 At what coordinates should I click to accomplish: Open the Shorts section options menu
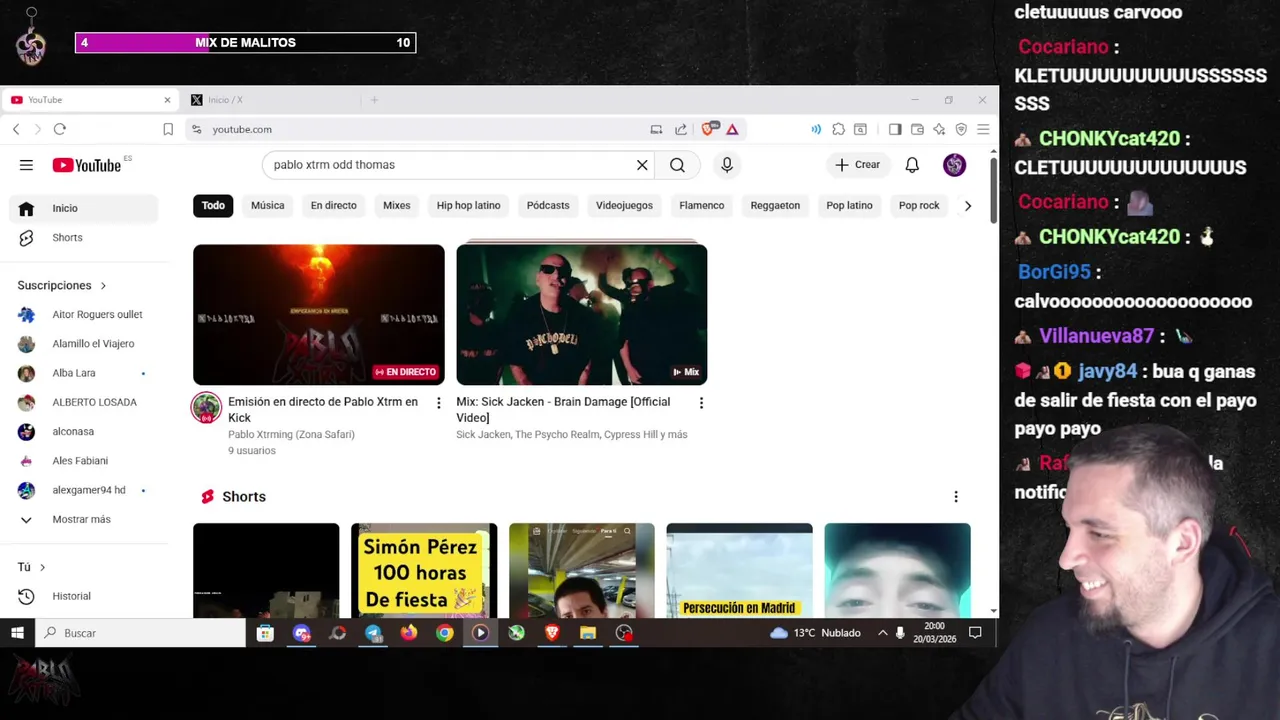coord(955,497)
